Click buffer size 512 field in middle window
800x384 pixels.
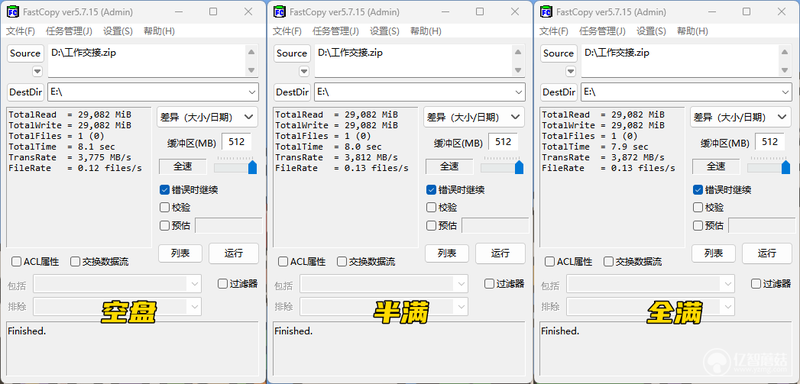click(503, 142)
